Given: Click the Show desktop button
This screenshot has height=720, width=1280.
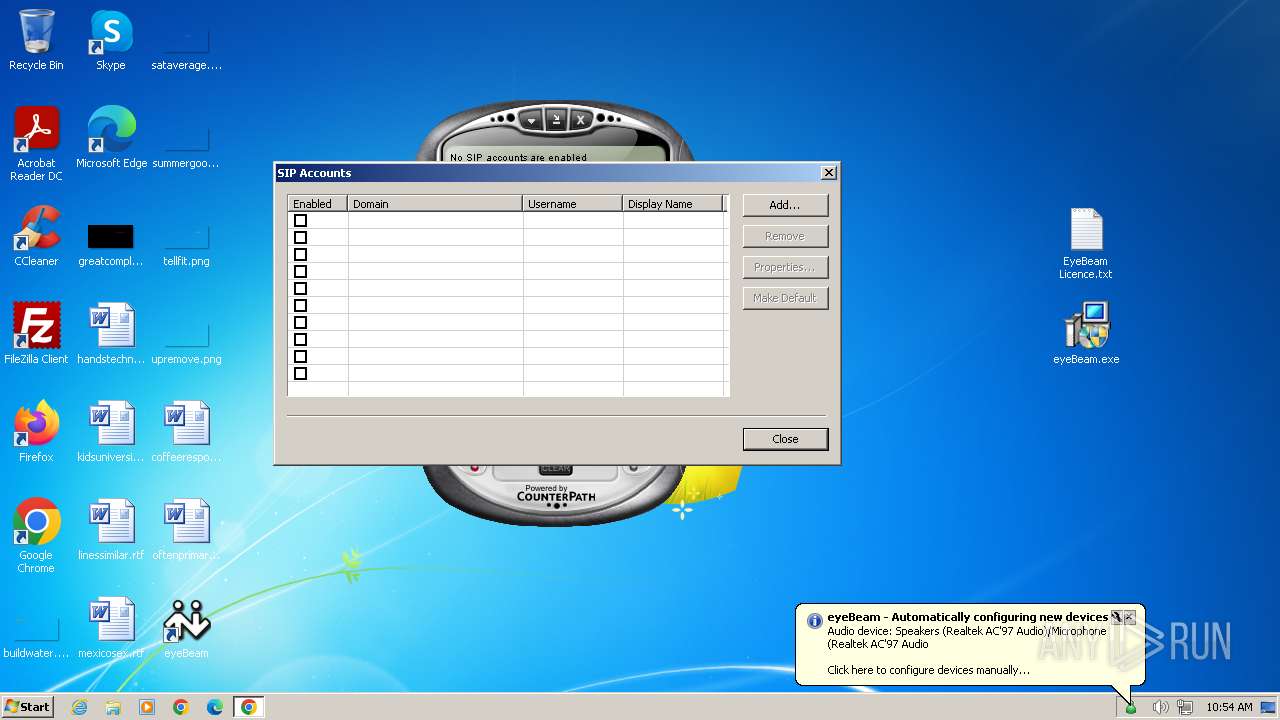Looking at the screenshot, I should [x=1269, y=707].
